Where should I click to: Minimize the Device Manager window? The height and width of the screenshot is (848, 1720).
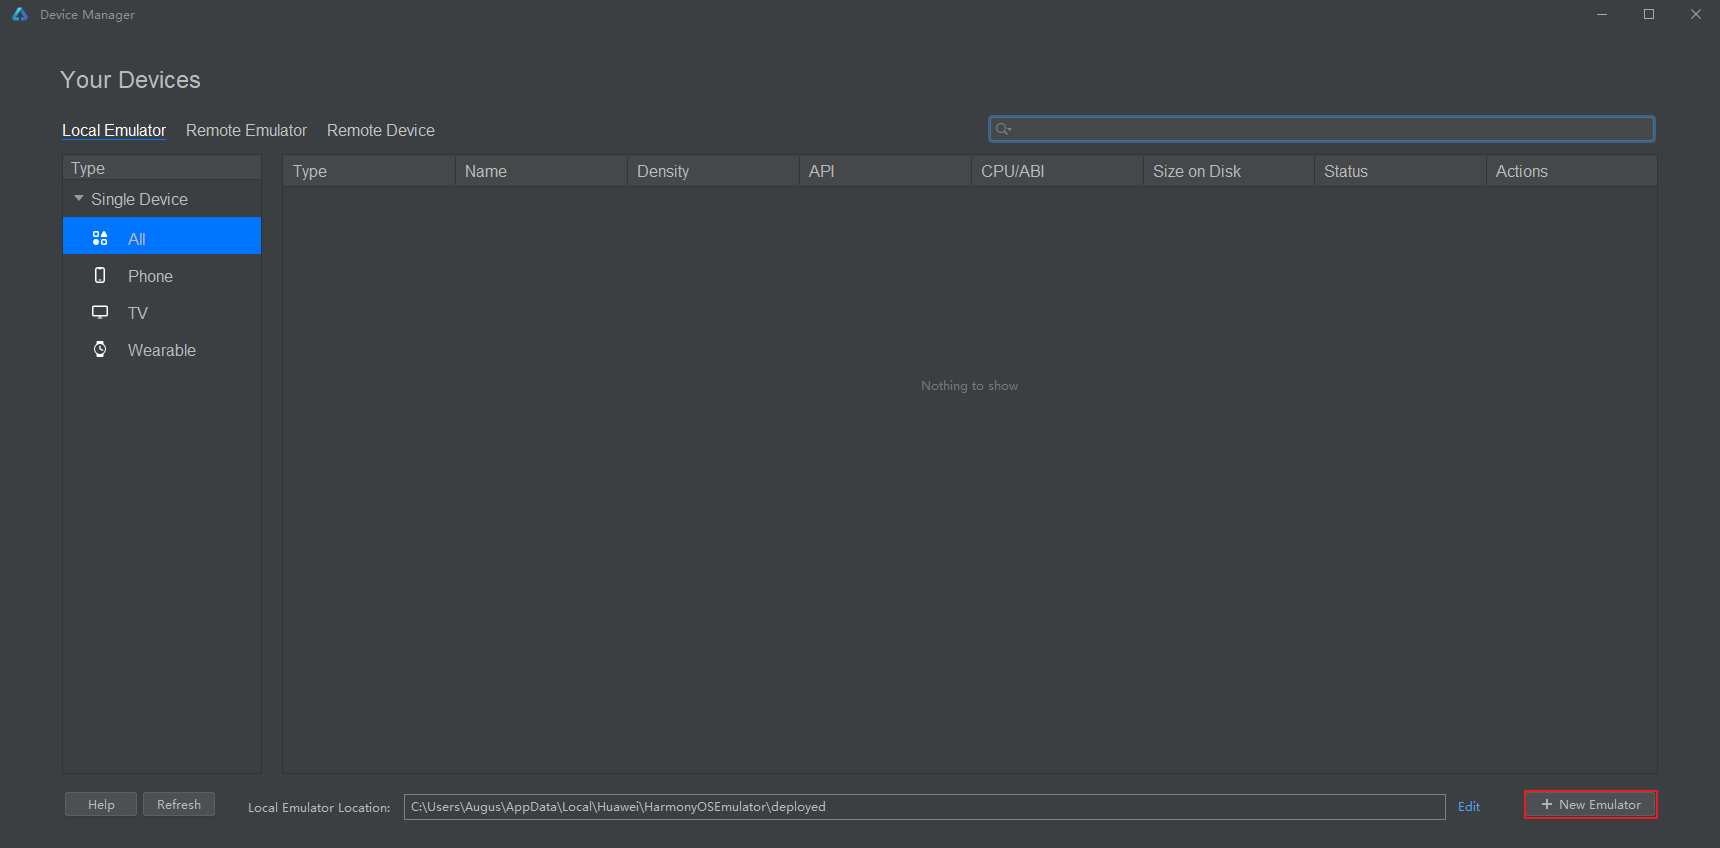click(1602, 14)
